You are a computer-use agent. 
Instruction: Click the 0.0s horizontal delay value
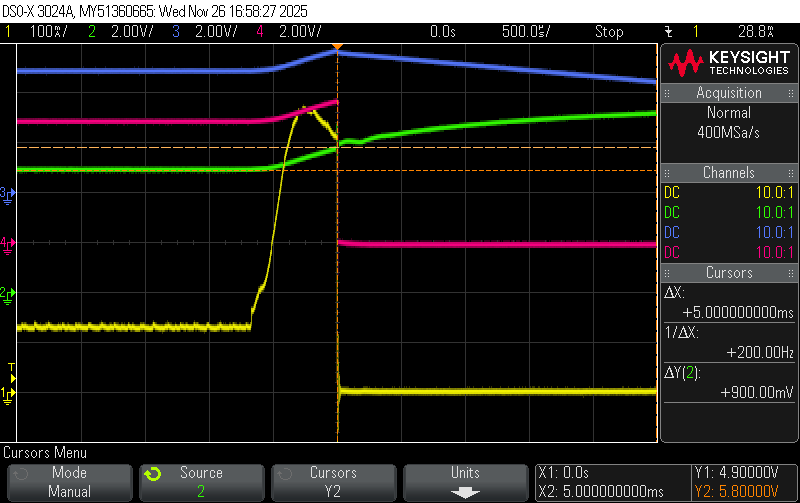point(442,32)
